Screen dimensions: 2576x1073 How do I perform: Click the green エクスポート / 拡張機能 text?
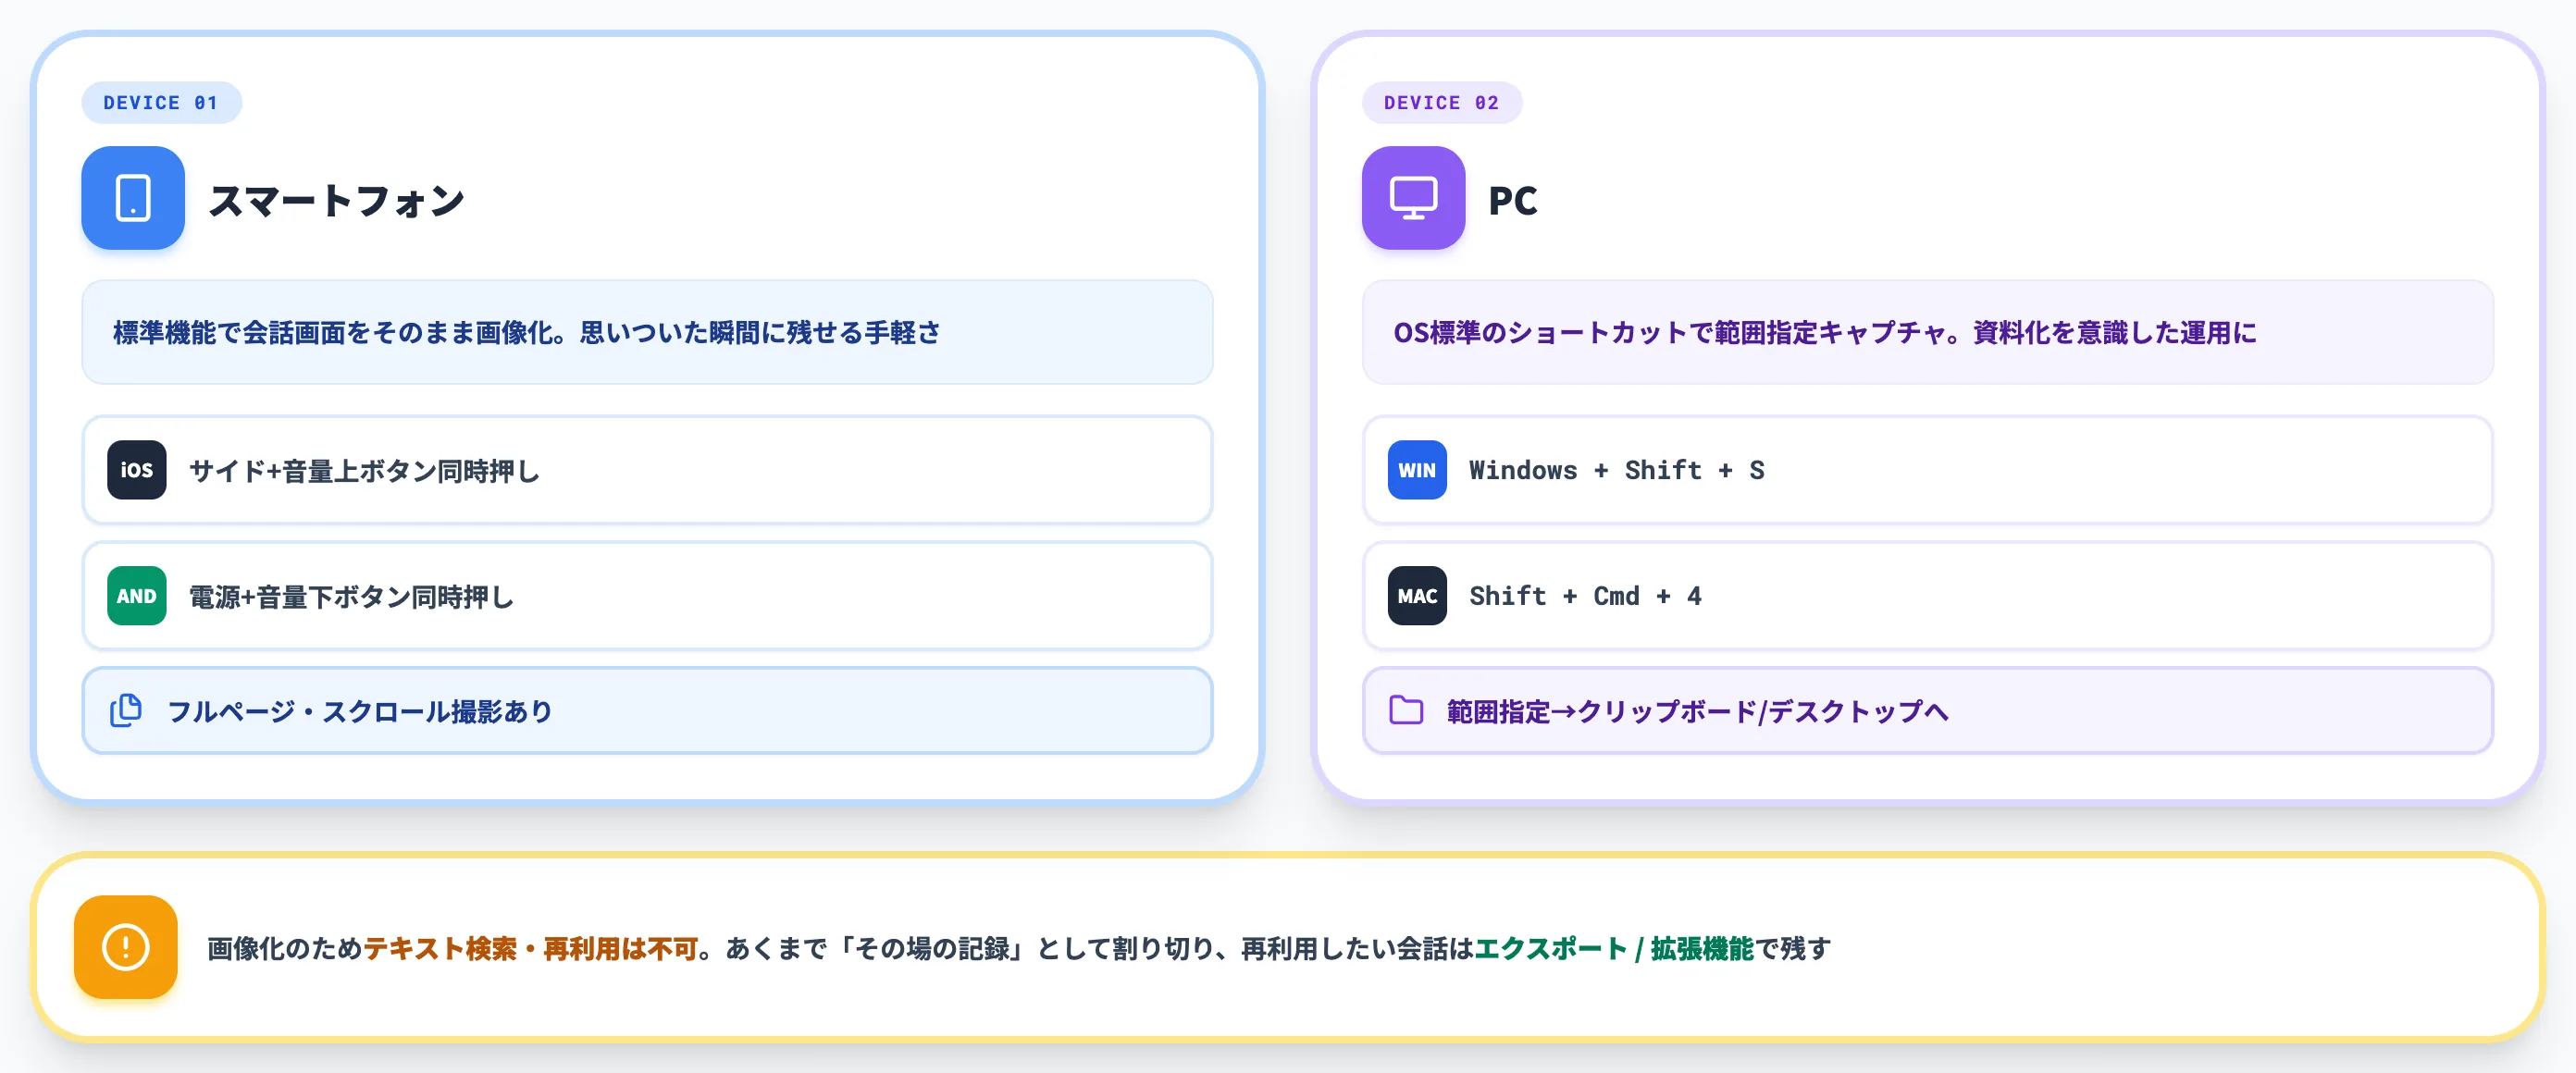click(1614, 949)
